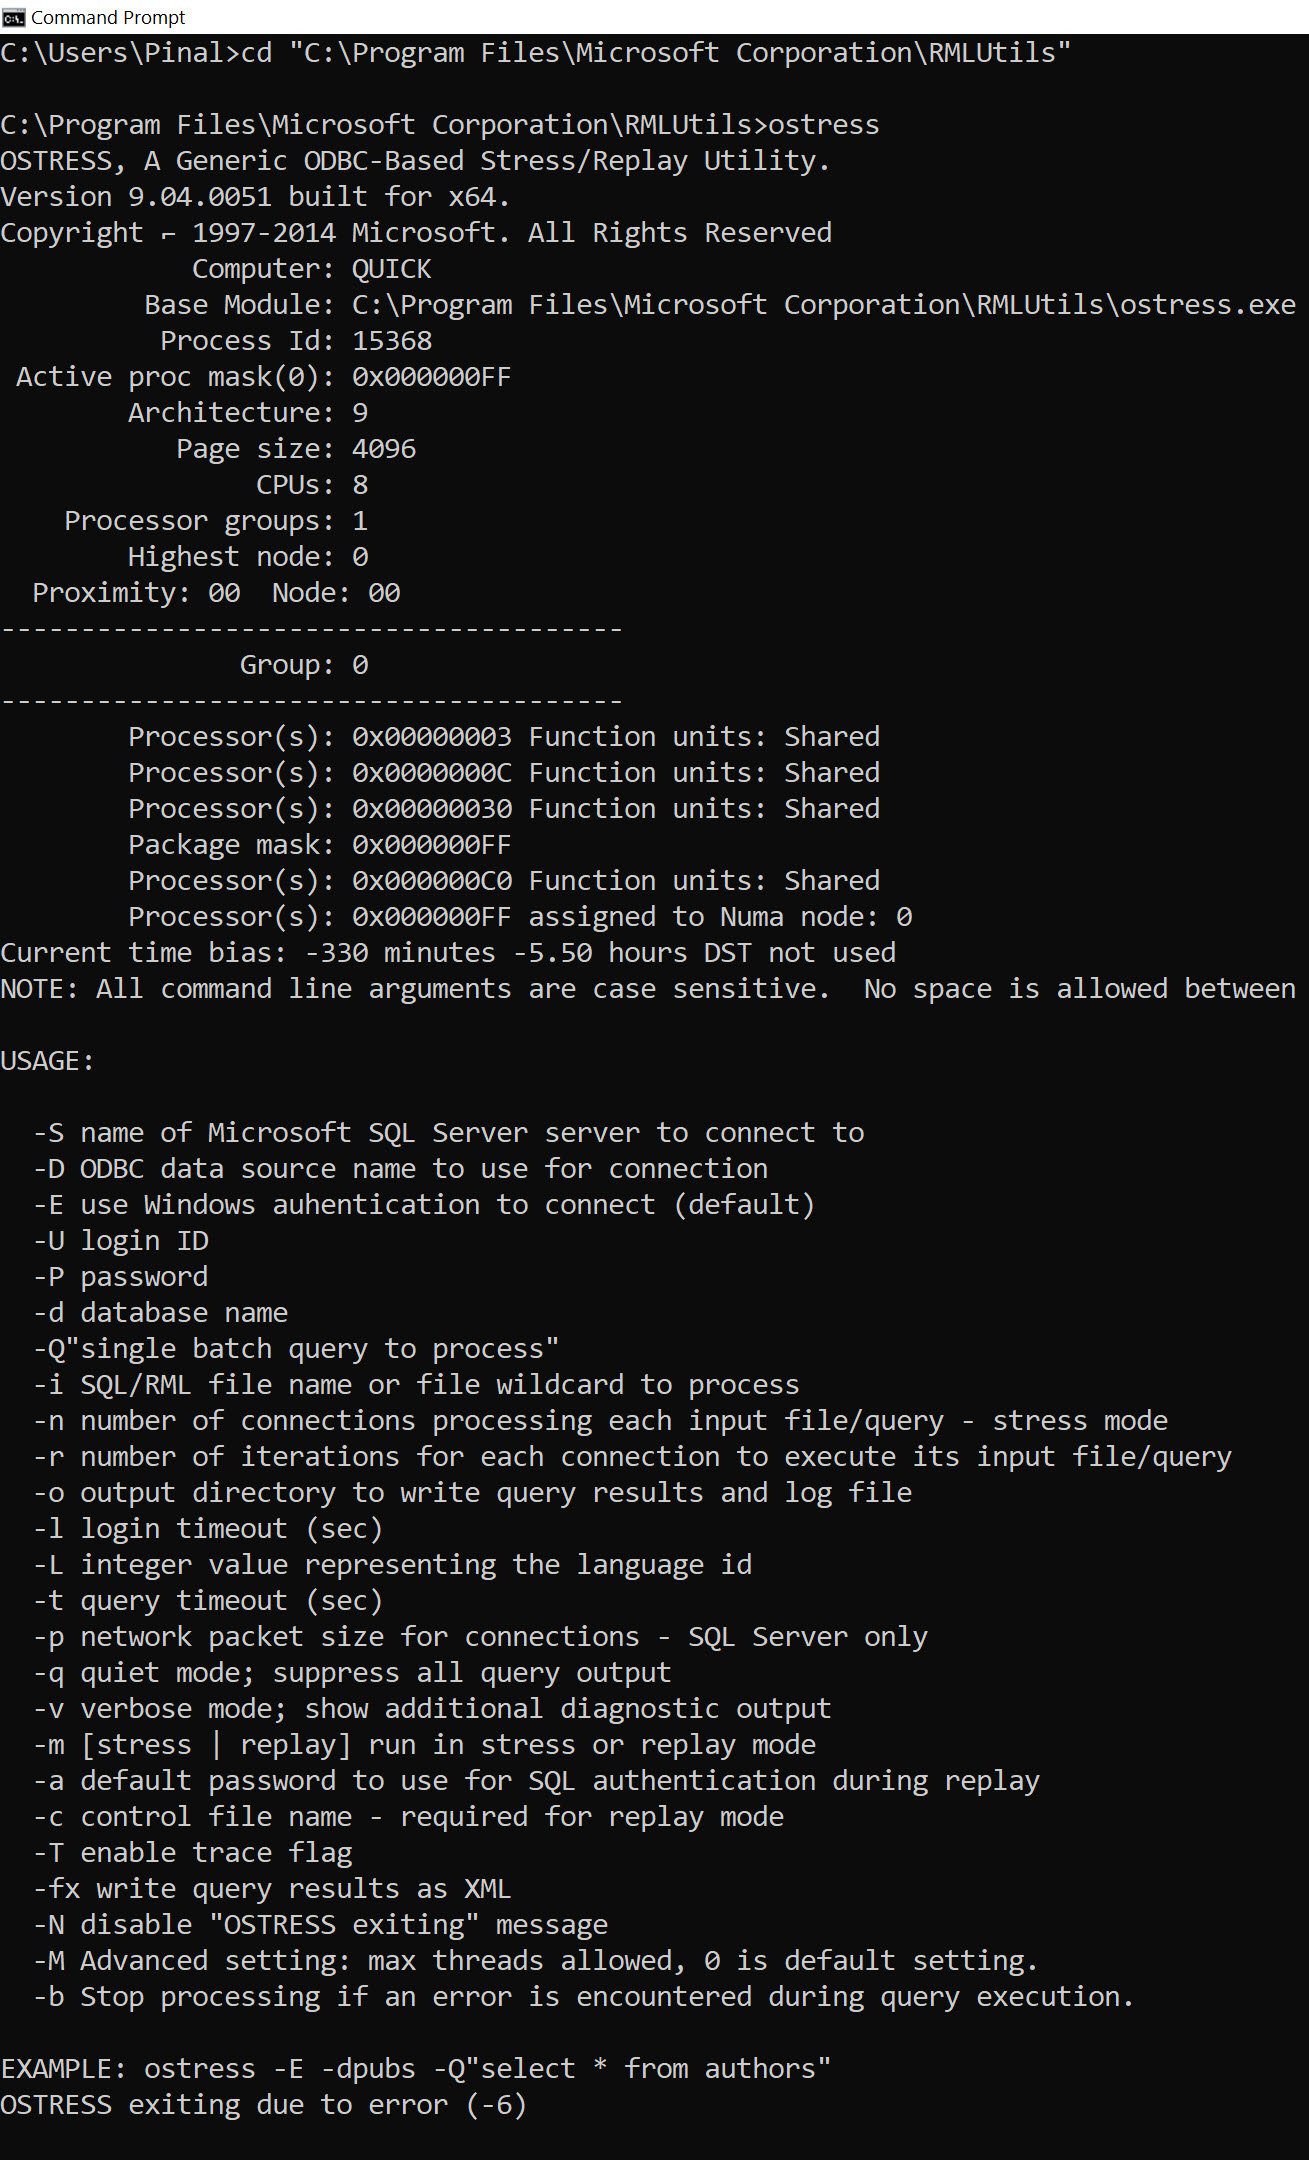Click the '-n number of connections' option
This screenshot has height=2160, width=1309.
[x=600, y=1421]
